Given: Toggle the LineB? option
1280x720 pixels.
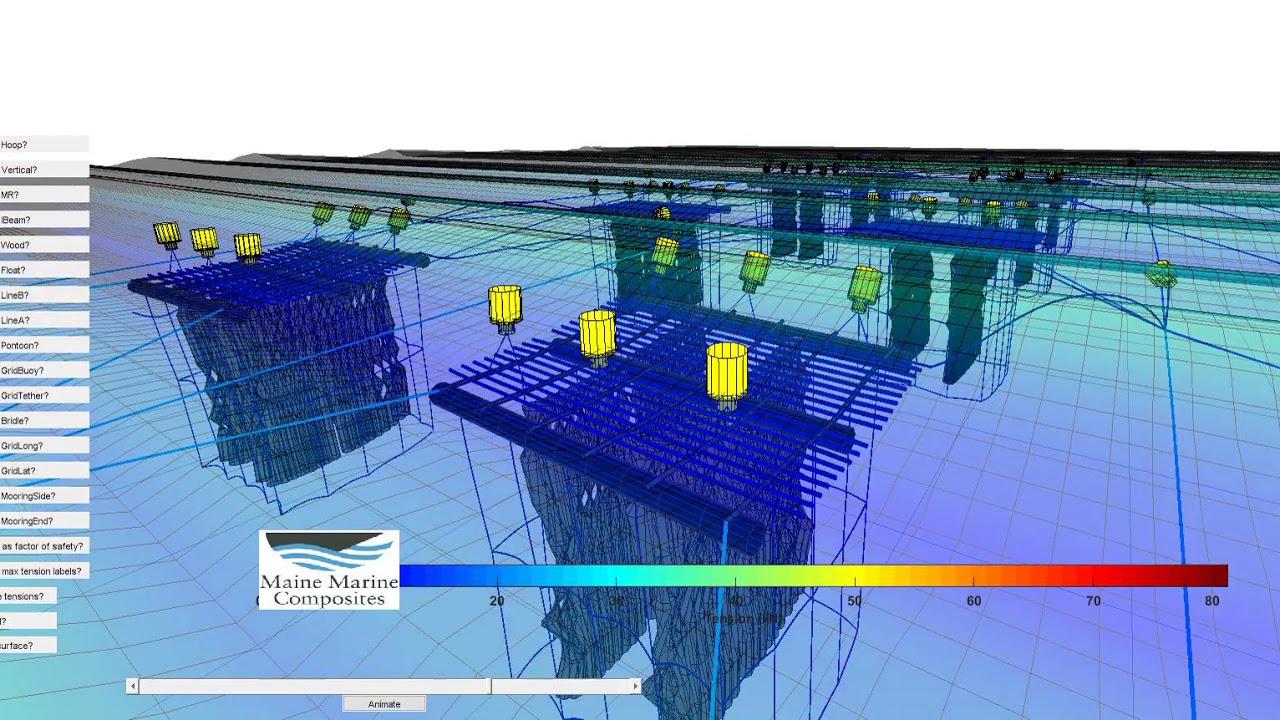Looking at the screenshot, I should pyautogui.click(x=44, y=295).
